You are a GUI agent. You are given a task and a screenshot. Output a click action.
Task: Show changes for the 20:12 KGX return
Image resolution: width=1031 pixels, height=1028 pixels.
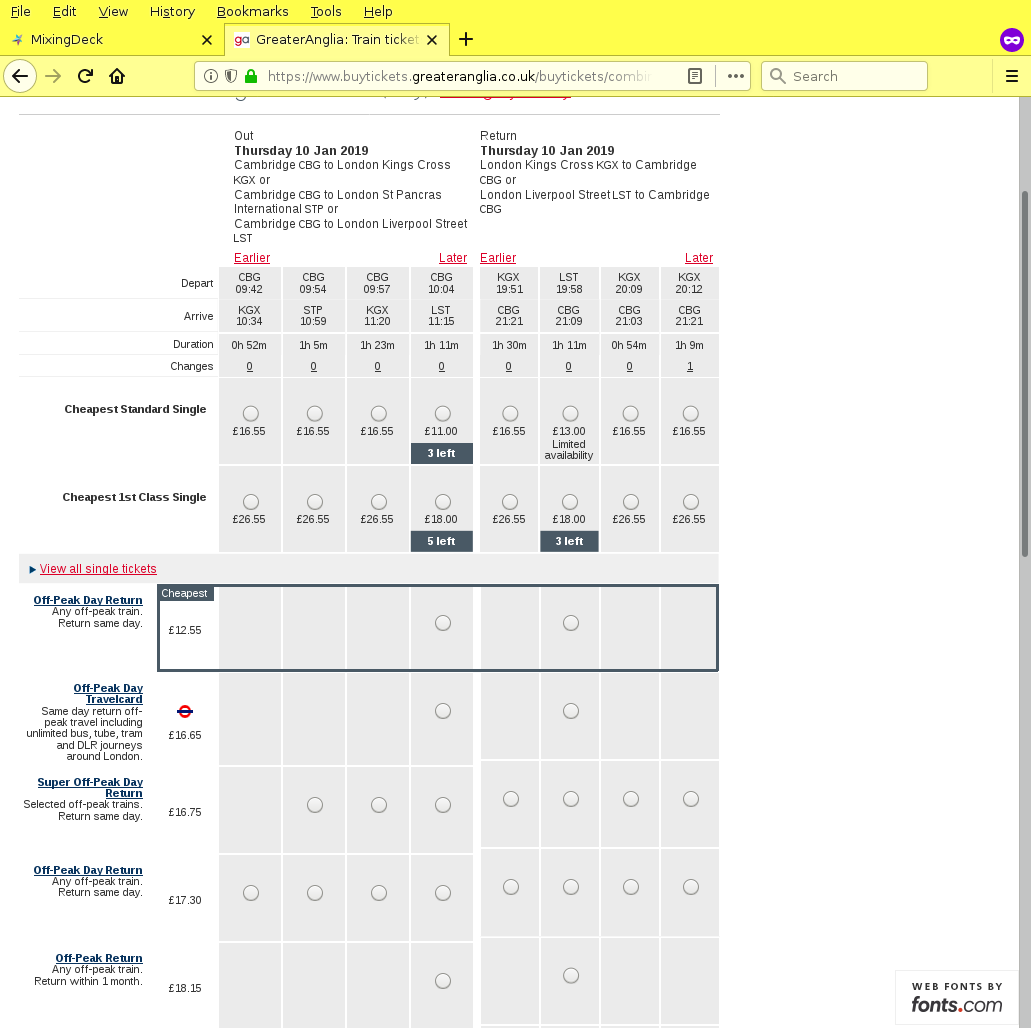click(x=690, y=366)
